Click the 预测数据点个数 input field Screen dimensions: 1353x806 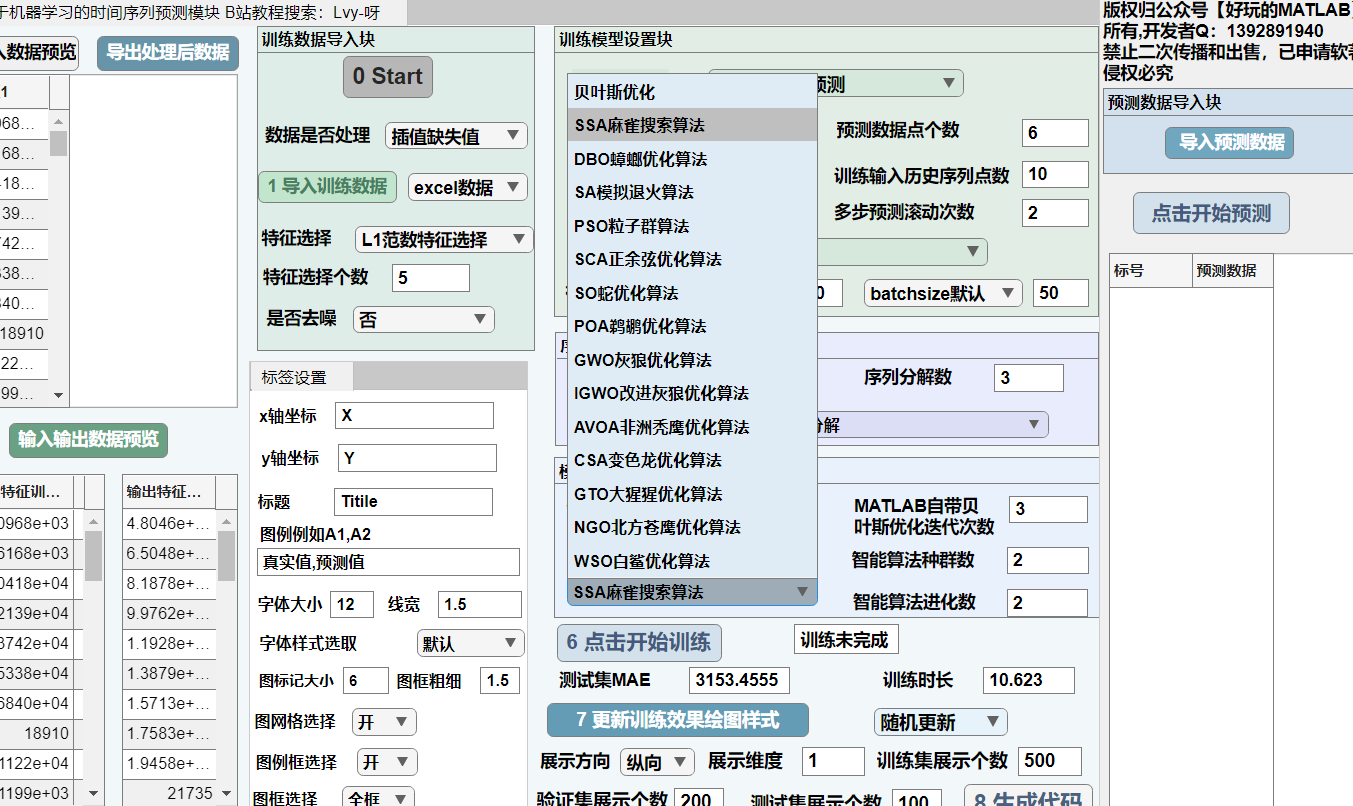1054,133
